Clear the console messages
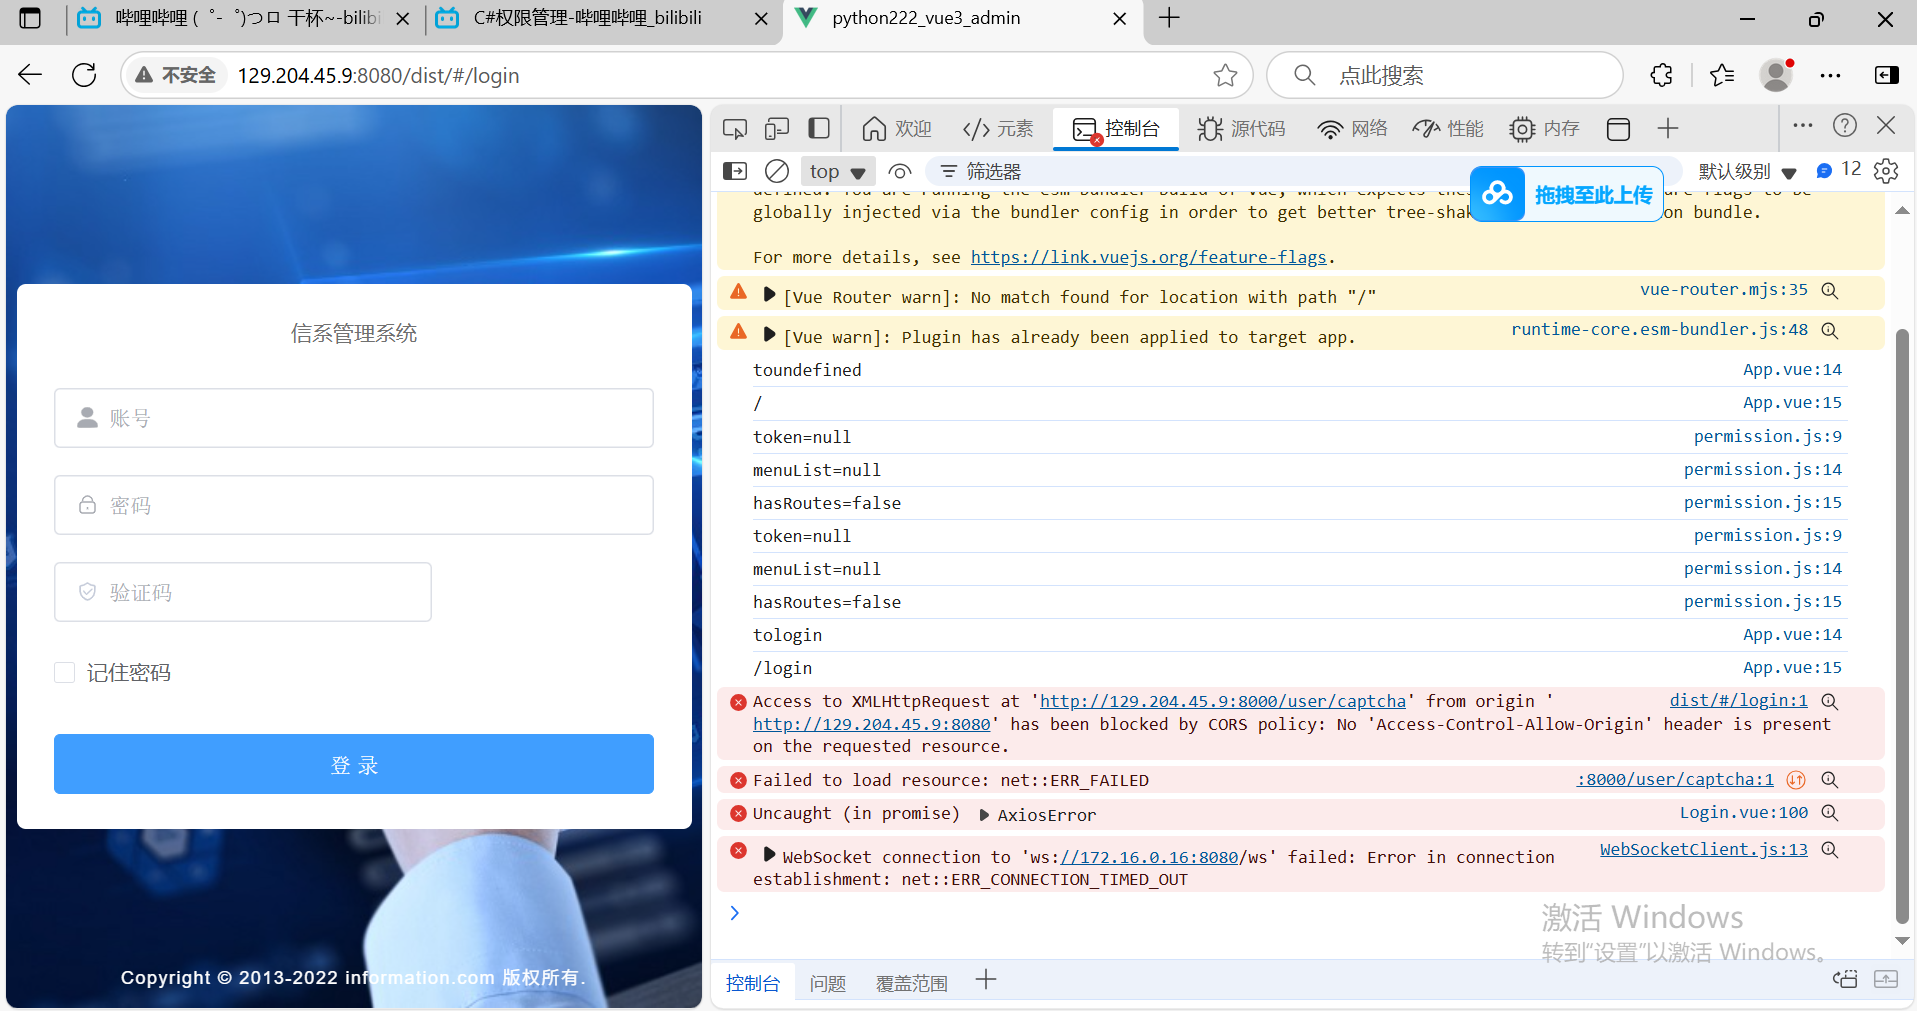Viewport: 1917px width, 1011px height. point(777,171)
